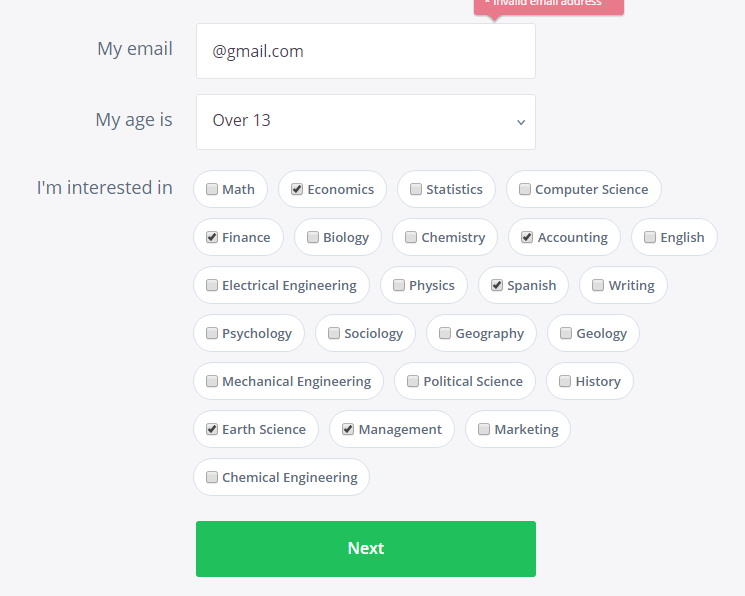
Task: Uncheck the Finance interest
Action: click(x=212, y=237)
